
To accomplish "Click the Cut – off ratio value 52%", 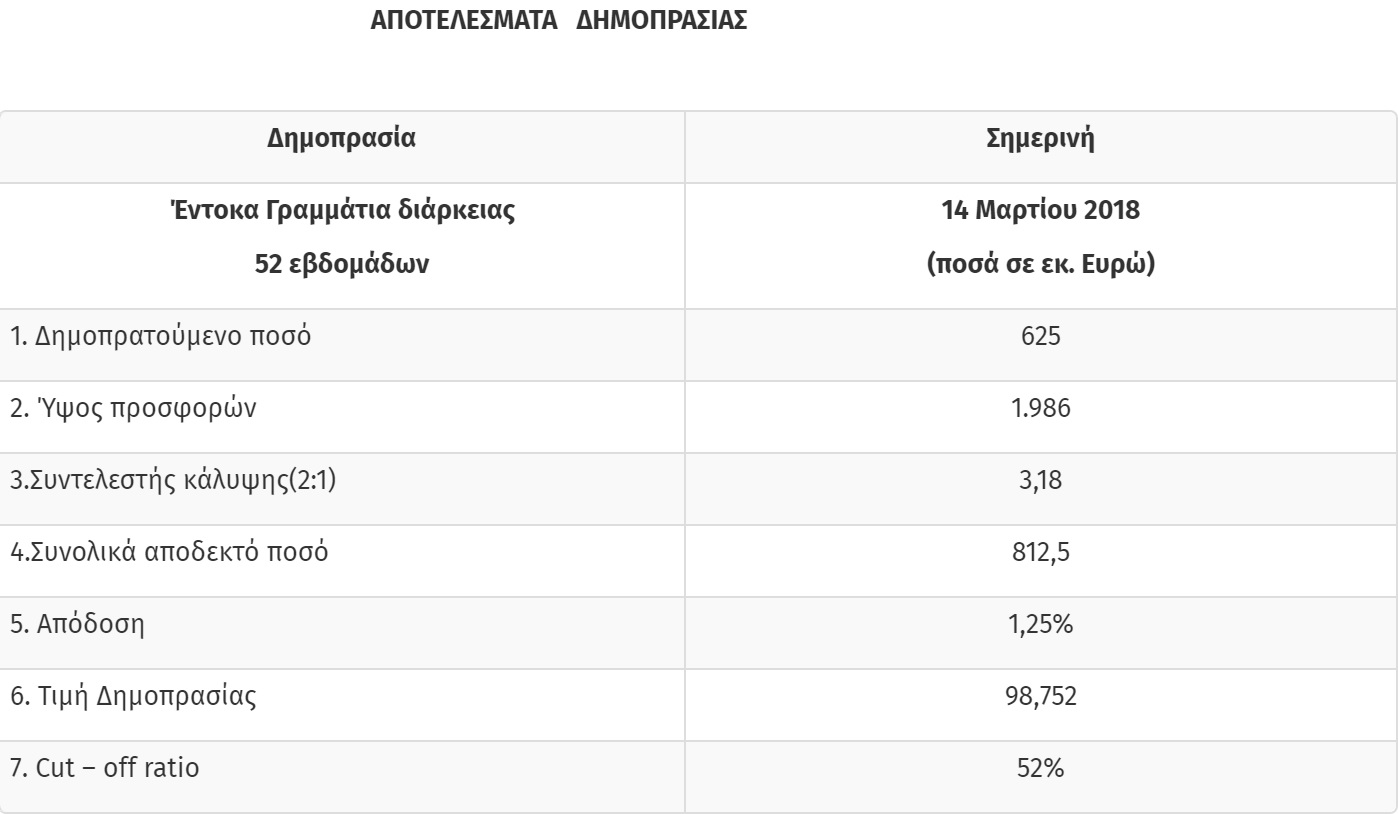I will click(x=1040, y=768).
